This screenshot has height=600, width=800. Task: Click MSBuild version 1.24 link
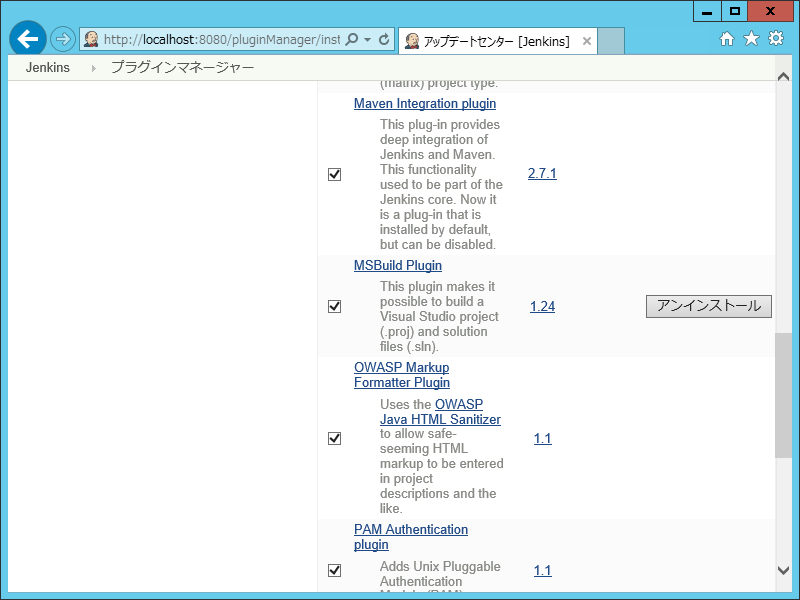(542, 306)
